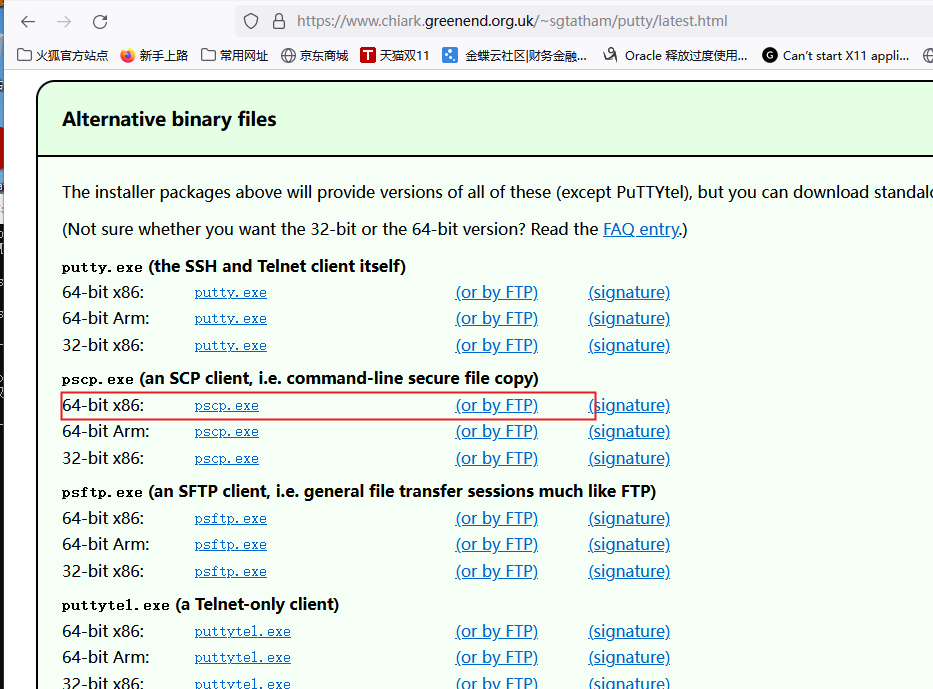Reload the current page
933x689 pixels.
tap(99, 21)
